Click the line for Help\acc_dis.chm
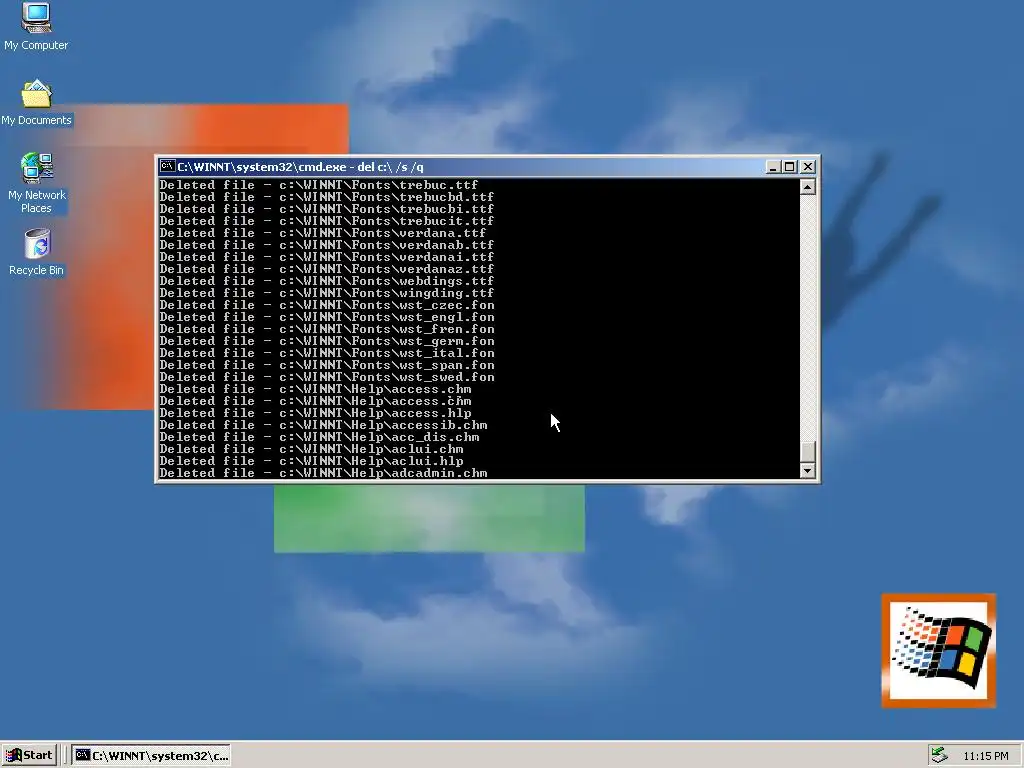 (x=319, y=437)
